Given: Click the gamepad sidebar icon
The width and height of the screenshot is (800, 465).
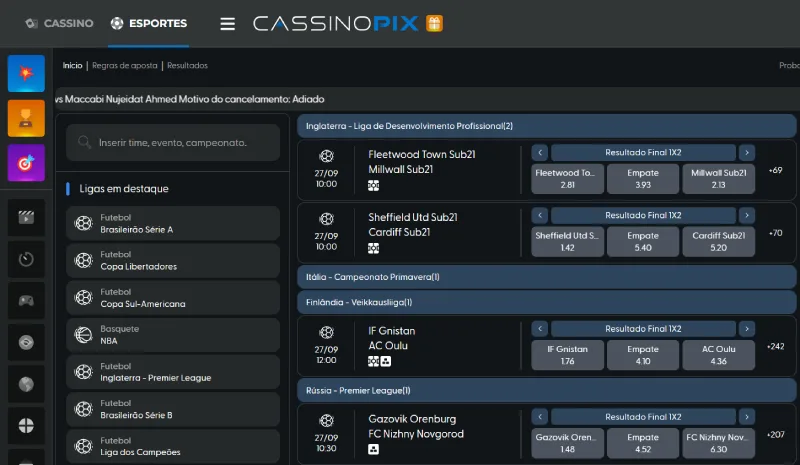Looking at the screenshot, I should coord(26,301).
